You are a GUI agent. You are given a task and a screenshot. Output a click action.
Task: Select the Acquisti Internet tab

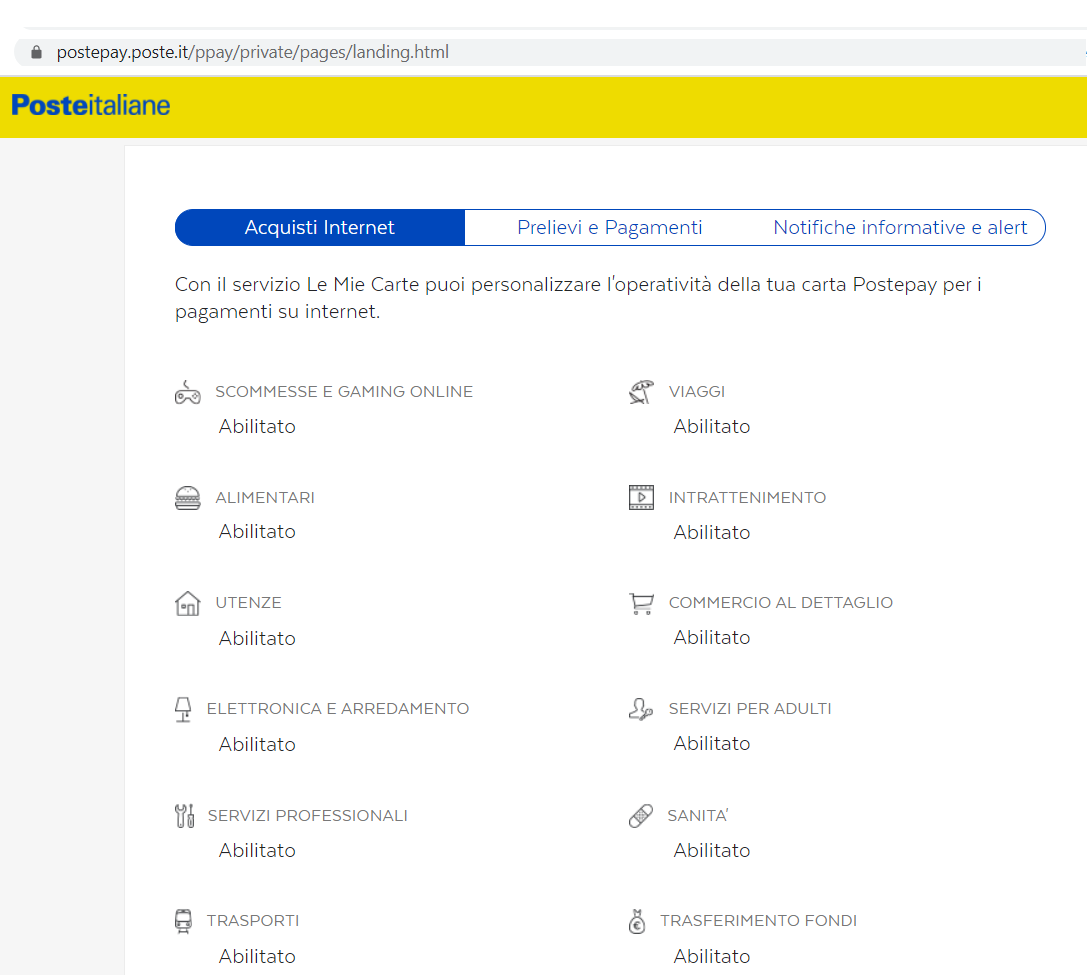click(320, 227)
